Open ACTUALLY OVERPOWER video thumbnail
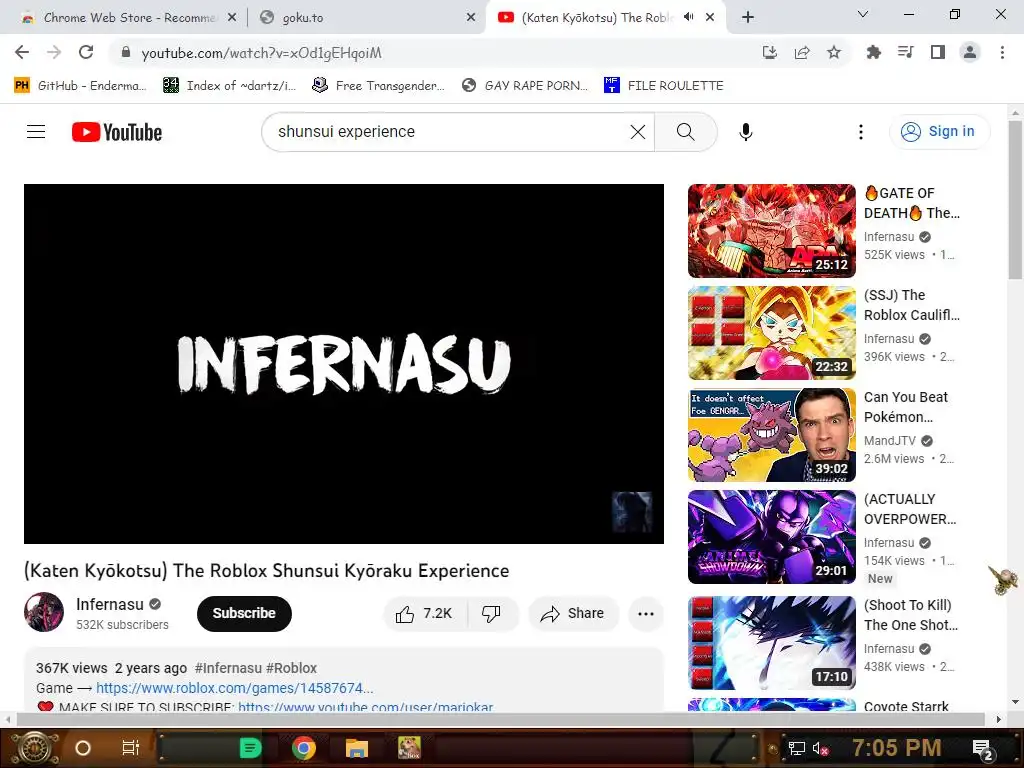Viewport: 1024px width, 768px height. (771, 537)
